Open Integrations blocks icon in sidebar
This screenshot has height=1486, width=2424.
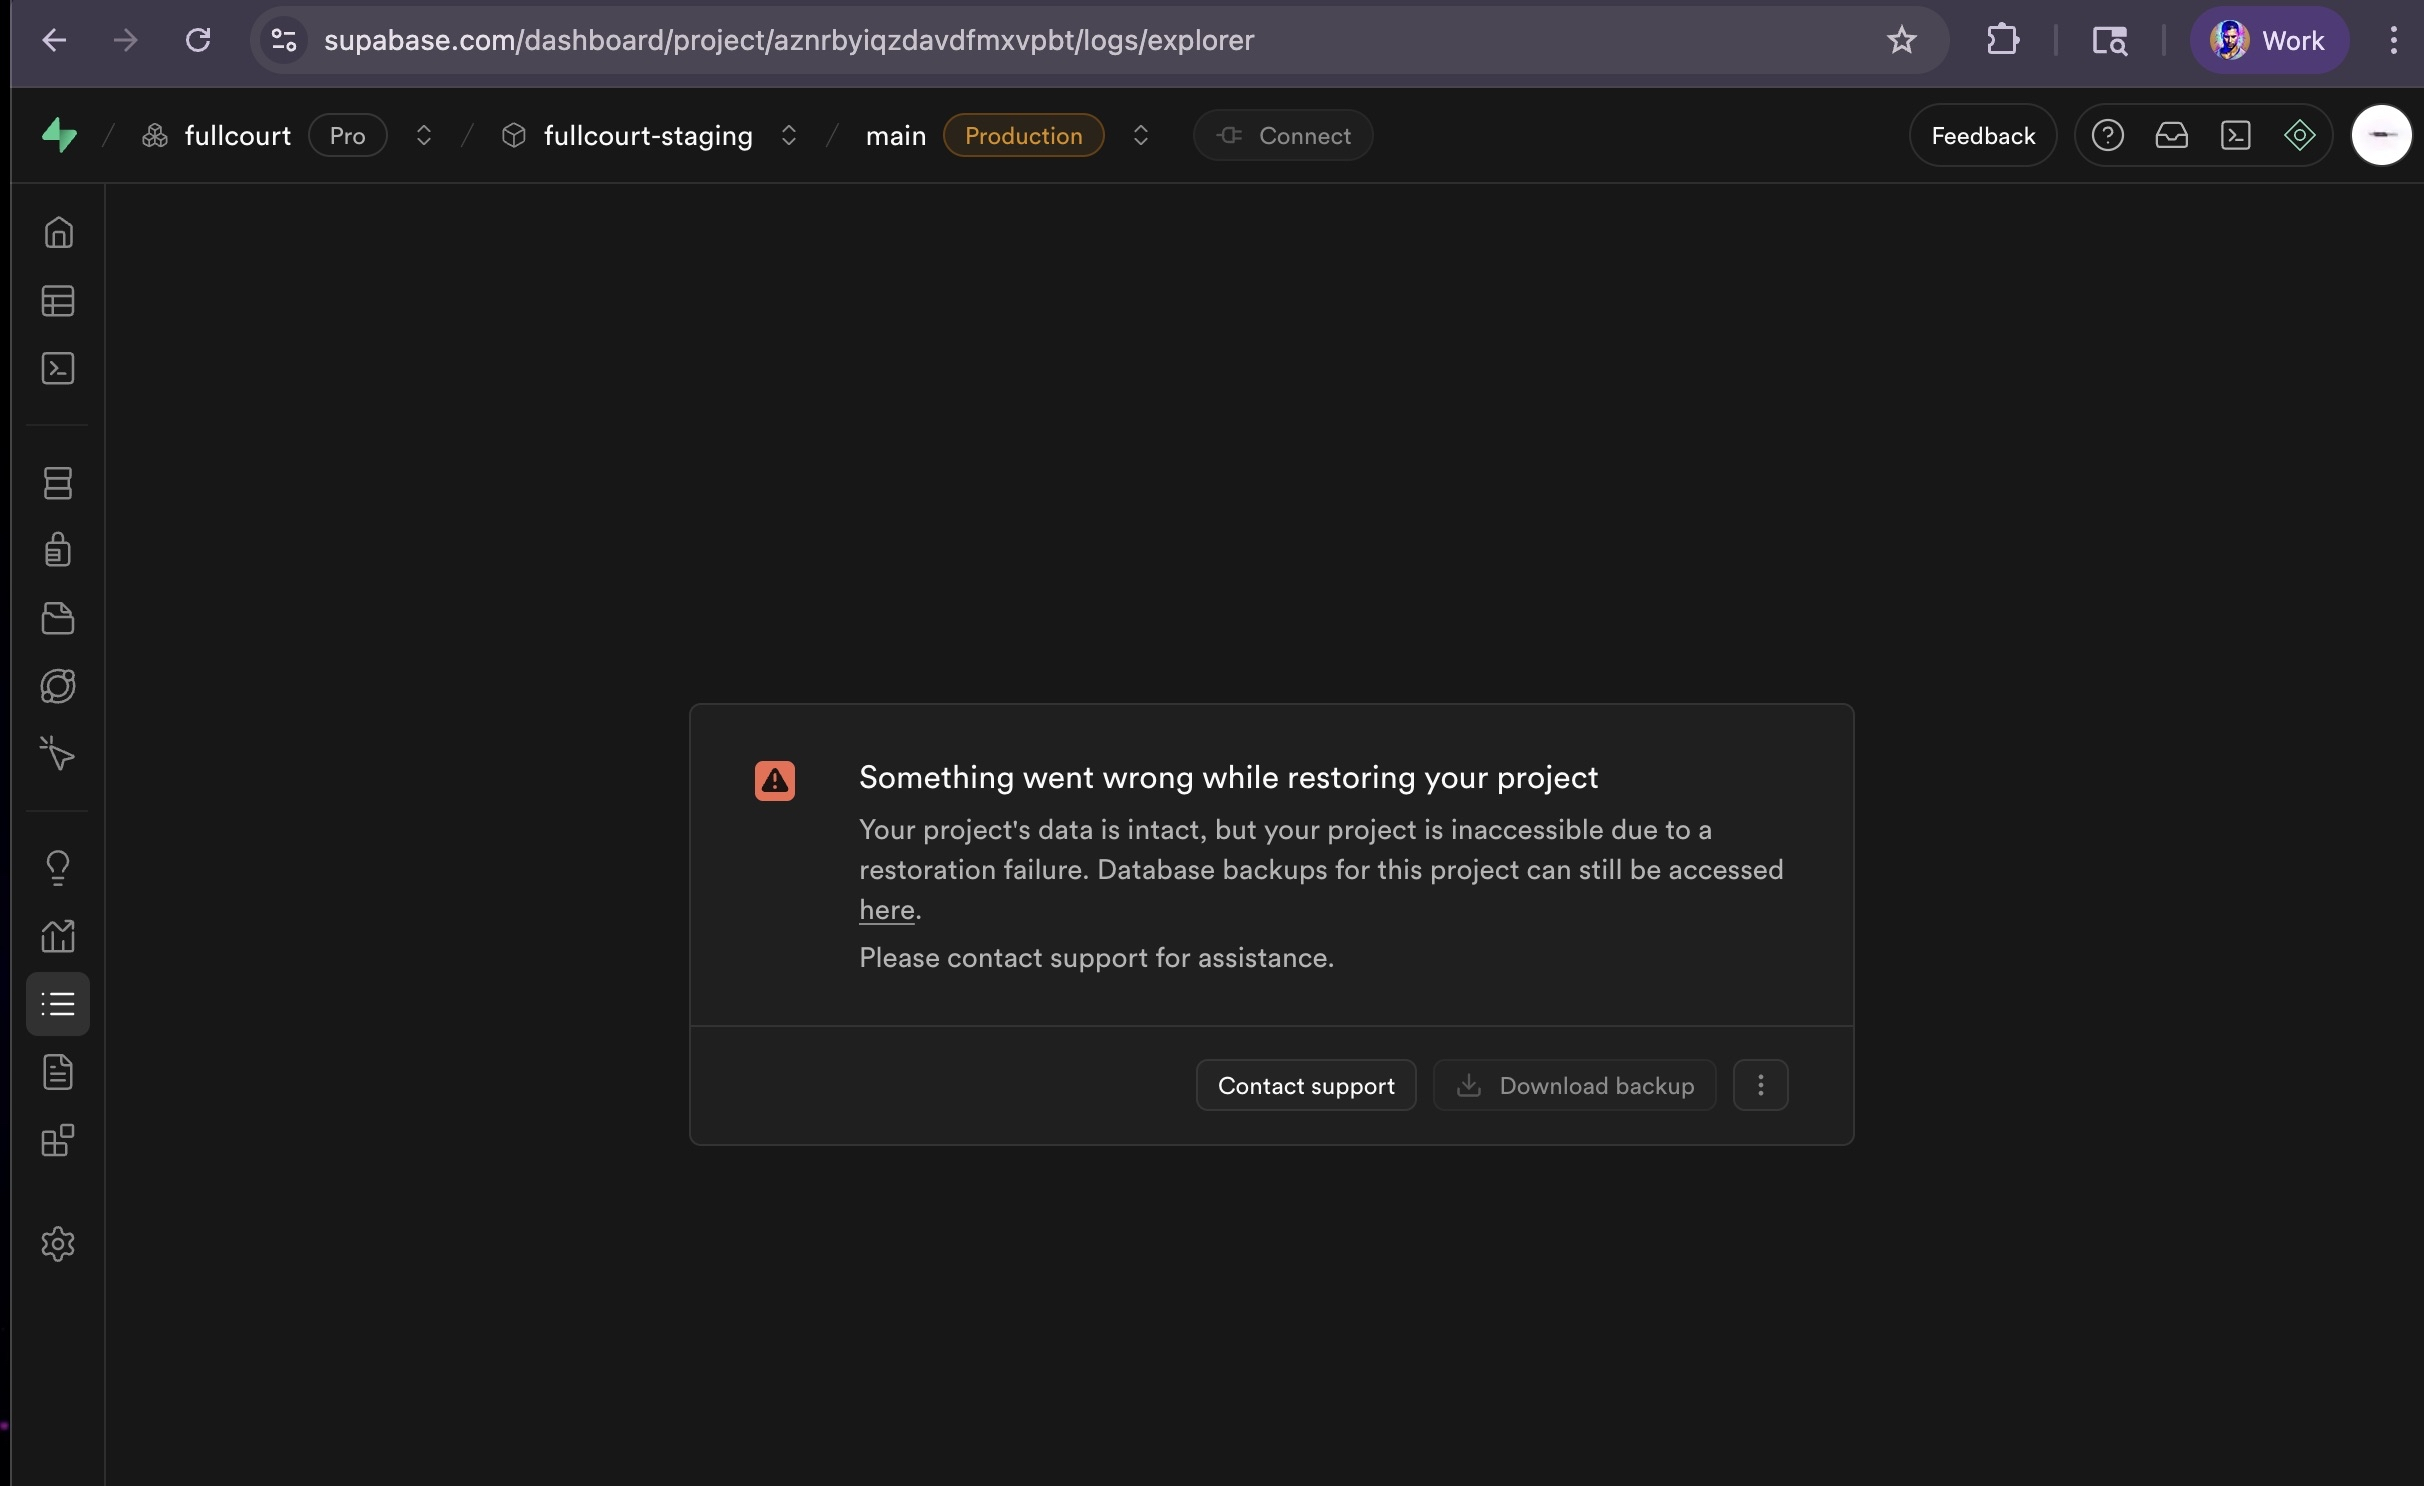tap(58, 1140)
